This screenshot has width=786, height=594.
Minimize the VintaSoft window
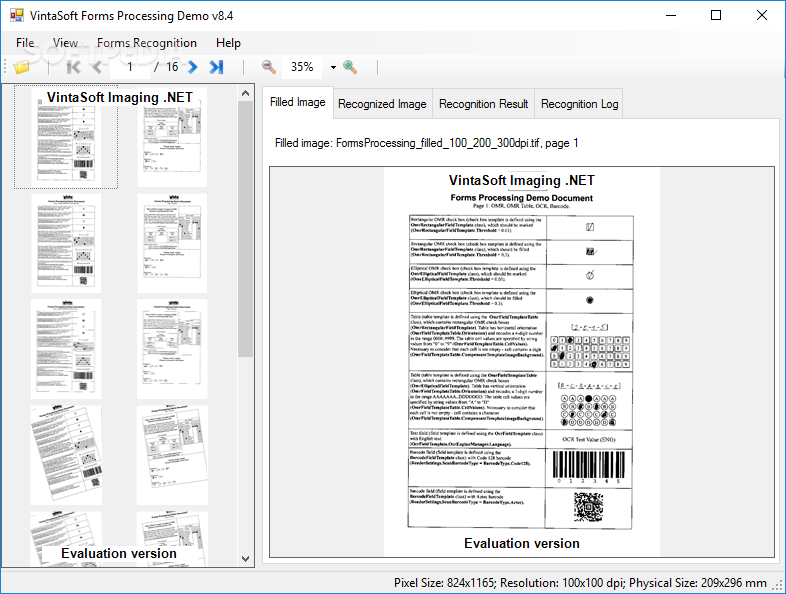point(671,16)
